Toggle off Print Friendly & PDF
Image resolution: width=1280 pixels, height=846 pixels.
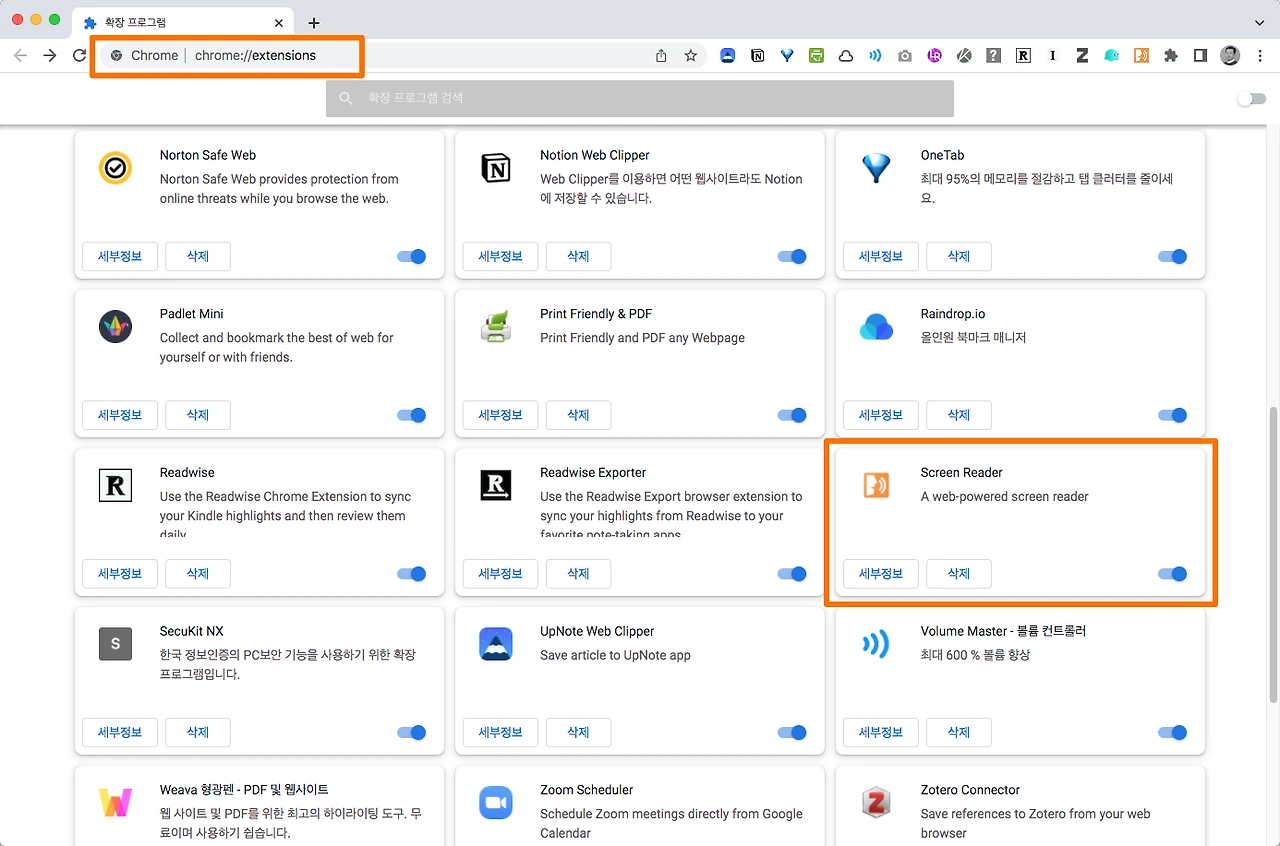coord(792,415)
